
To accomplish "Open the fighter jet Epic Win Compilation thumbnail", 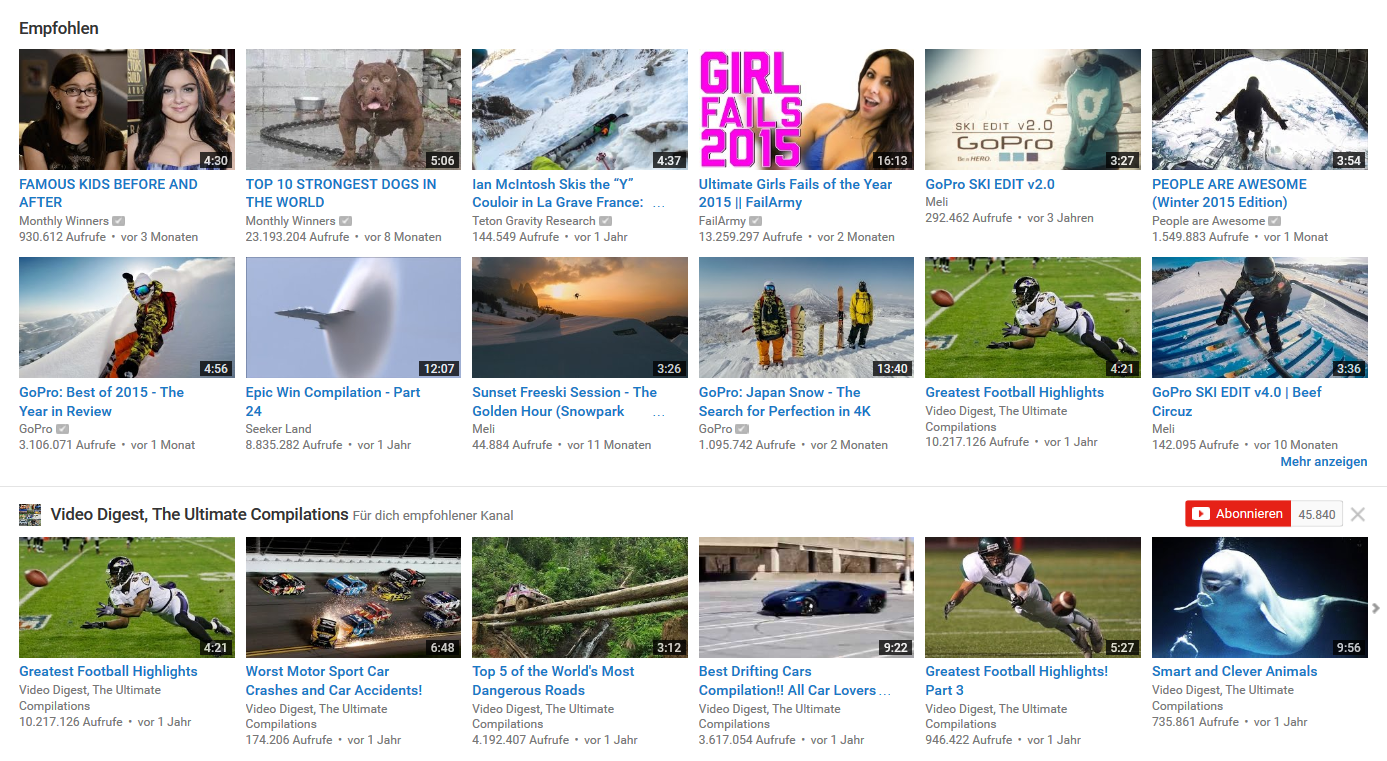I will pos(354,318).
